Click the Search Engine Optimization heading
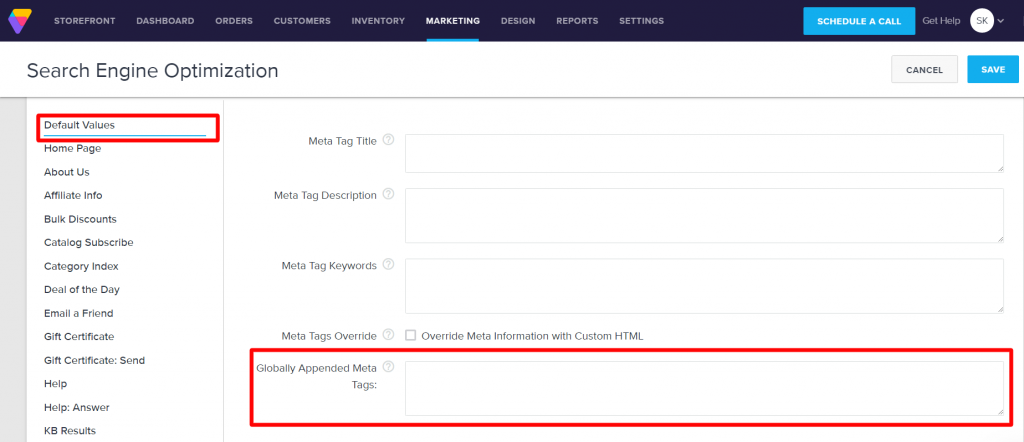This screenshot has height=442, width=1024. [153, 71]
